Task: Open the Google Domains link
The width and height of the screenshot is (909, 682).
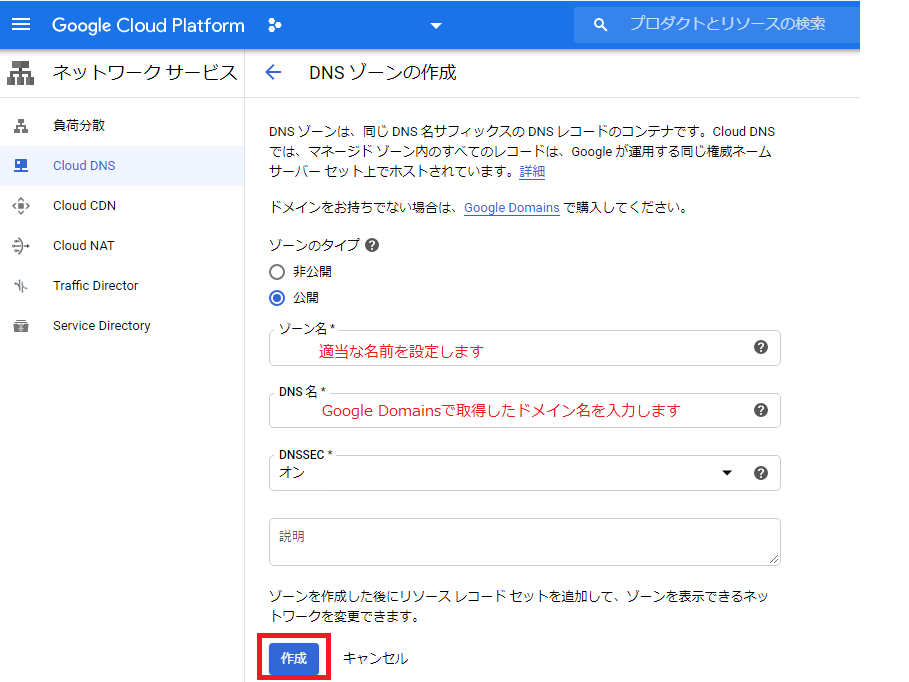Action: (511, 208)
